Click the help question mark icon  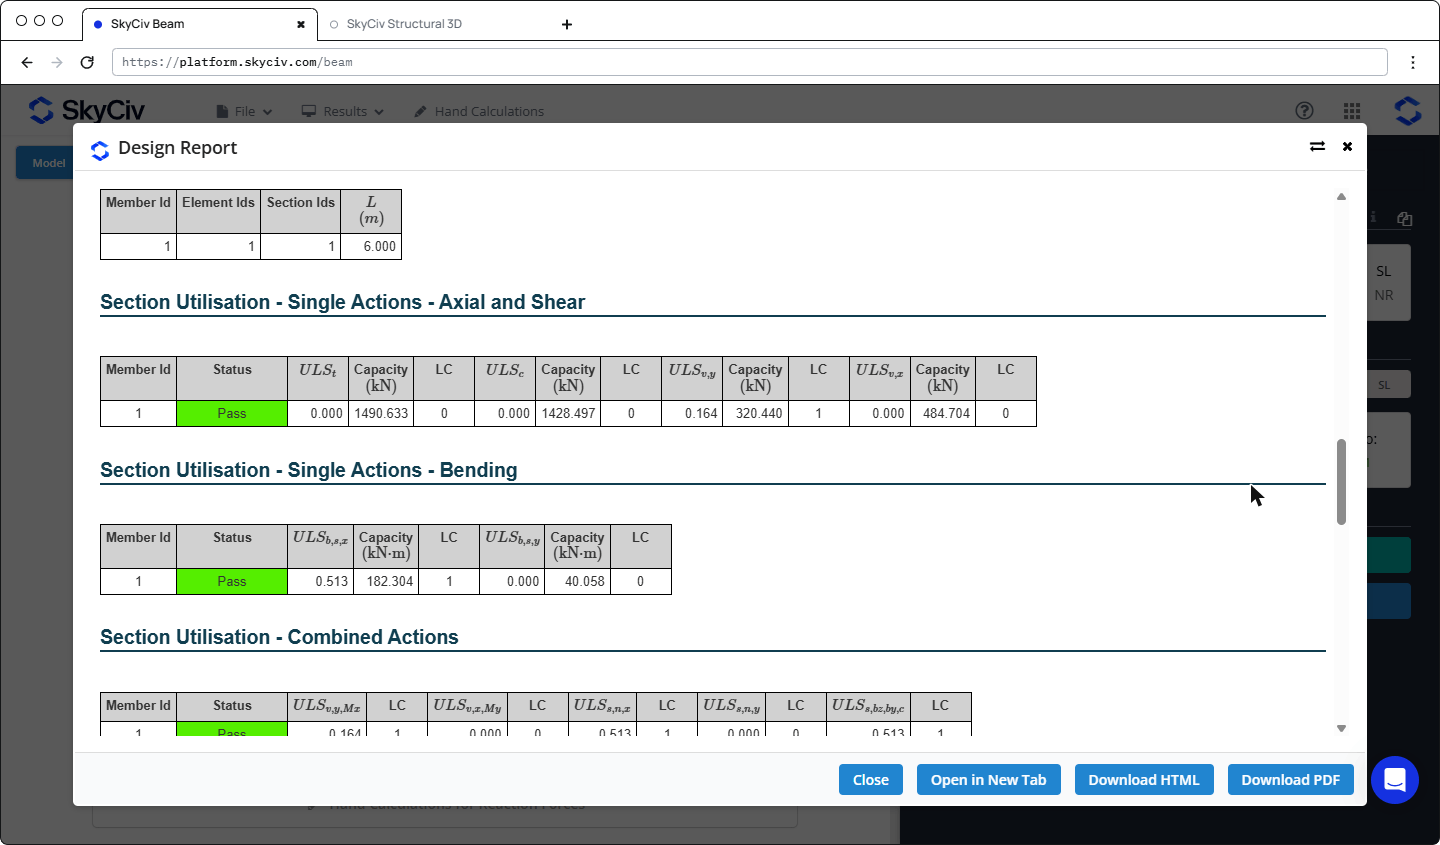coord(1304,111)
